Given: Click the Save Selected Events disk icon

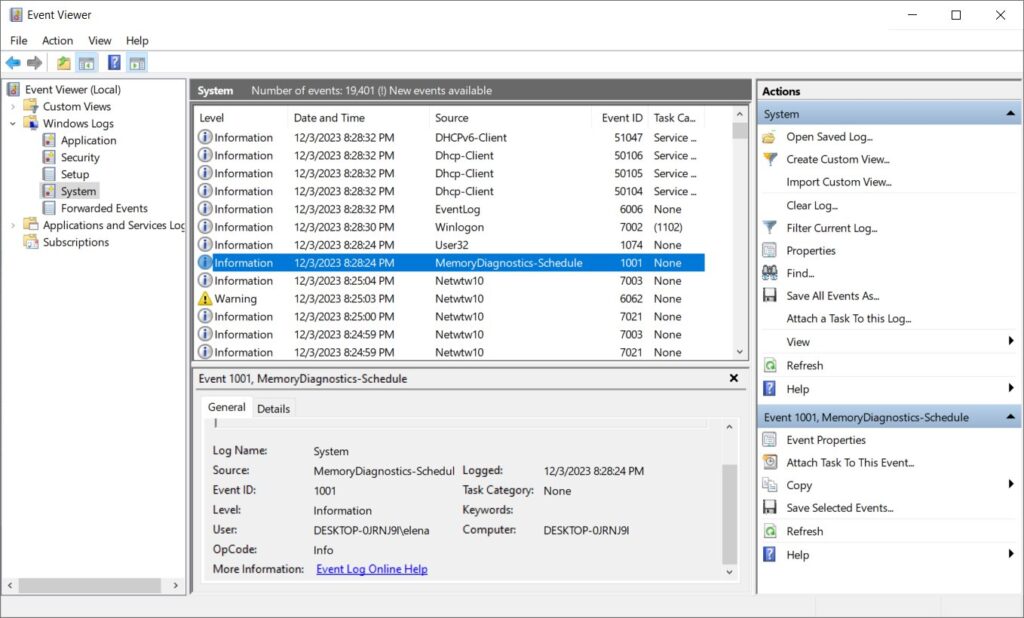Looking at the screenshot, I should click(x=770, y=508).
